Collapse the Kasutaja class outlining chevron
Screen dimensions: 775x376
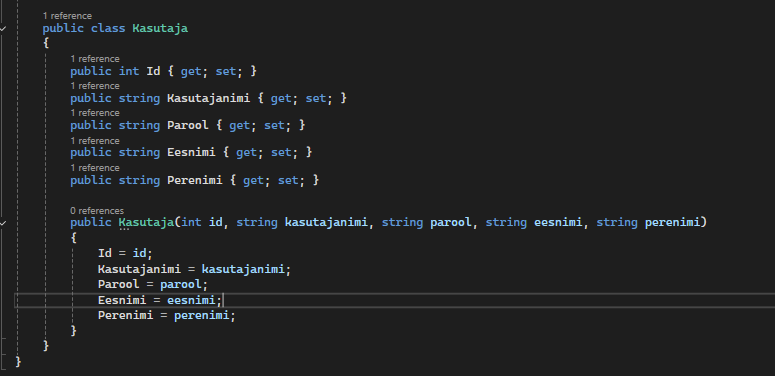(x=3, y=29)
